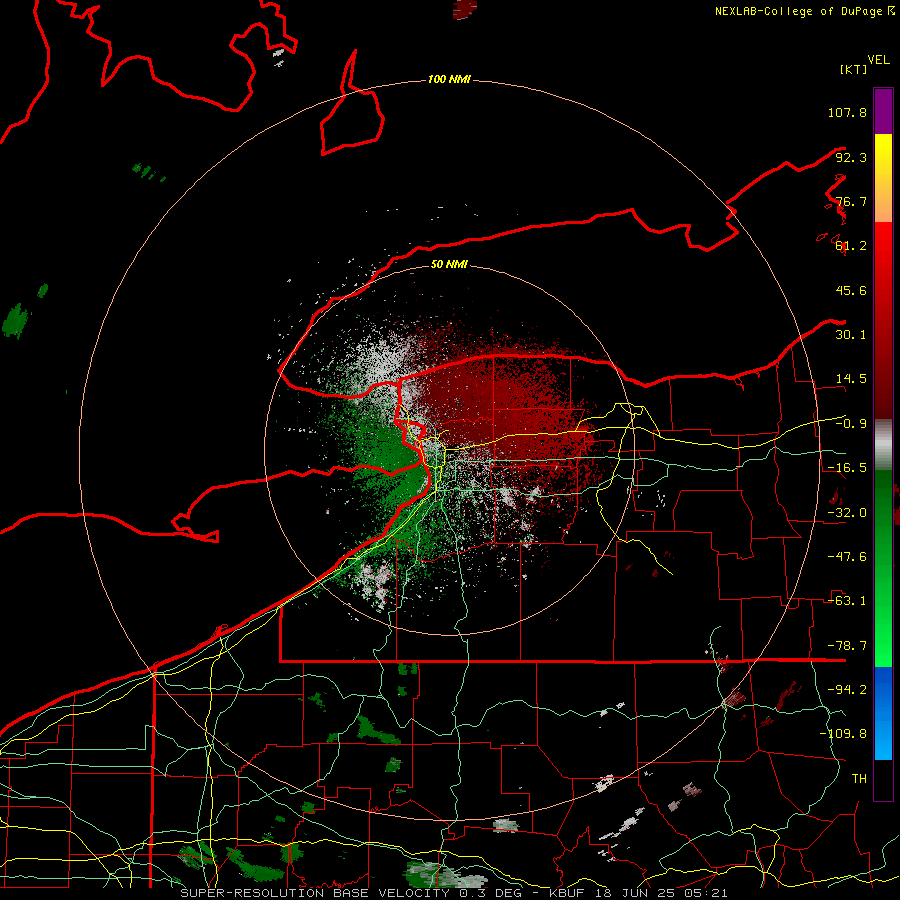Click the Super-Resolution Base Velocity caption
Screen dimensions: 900x900
click(x=454, y=893)
